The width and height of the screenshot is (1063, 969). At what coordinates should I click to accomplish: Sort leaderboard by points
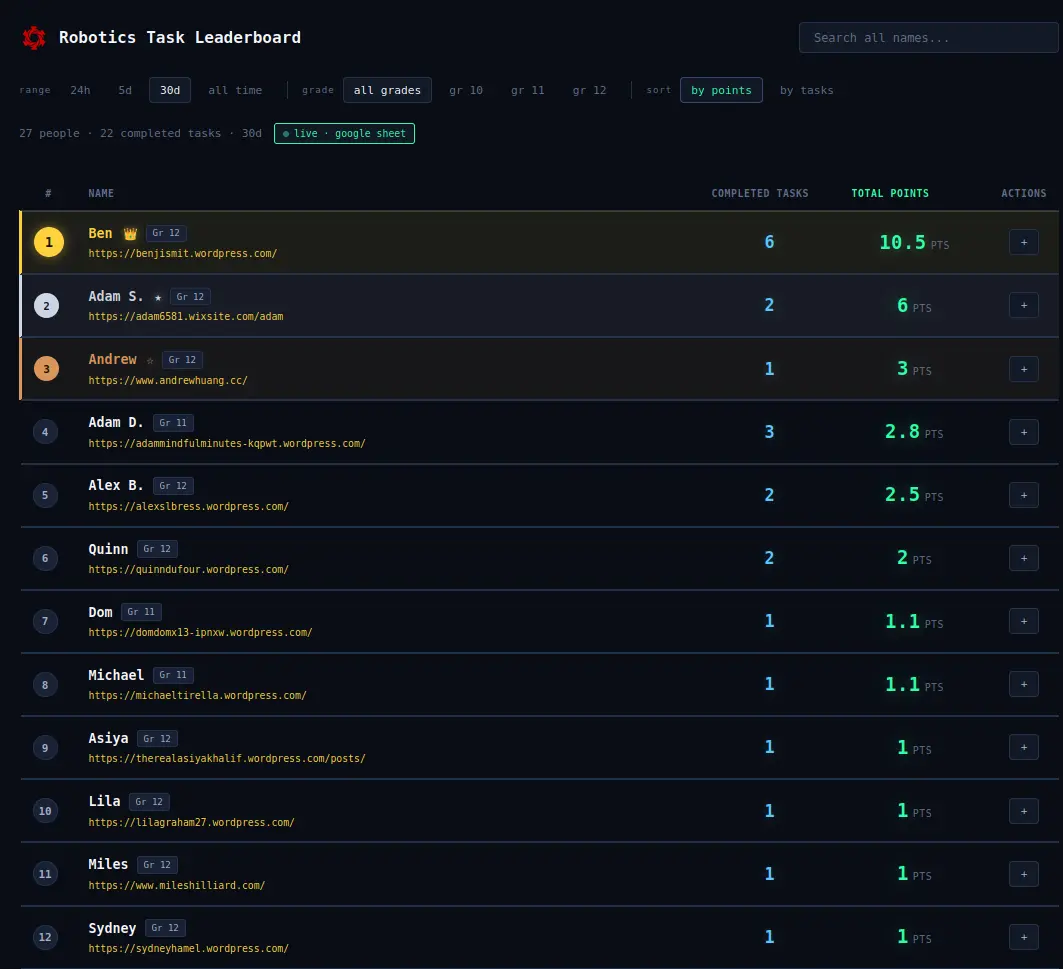pyautogui.click(x=721, y=90)
